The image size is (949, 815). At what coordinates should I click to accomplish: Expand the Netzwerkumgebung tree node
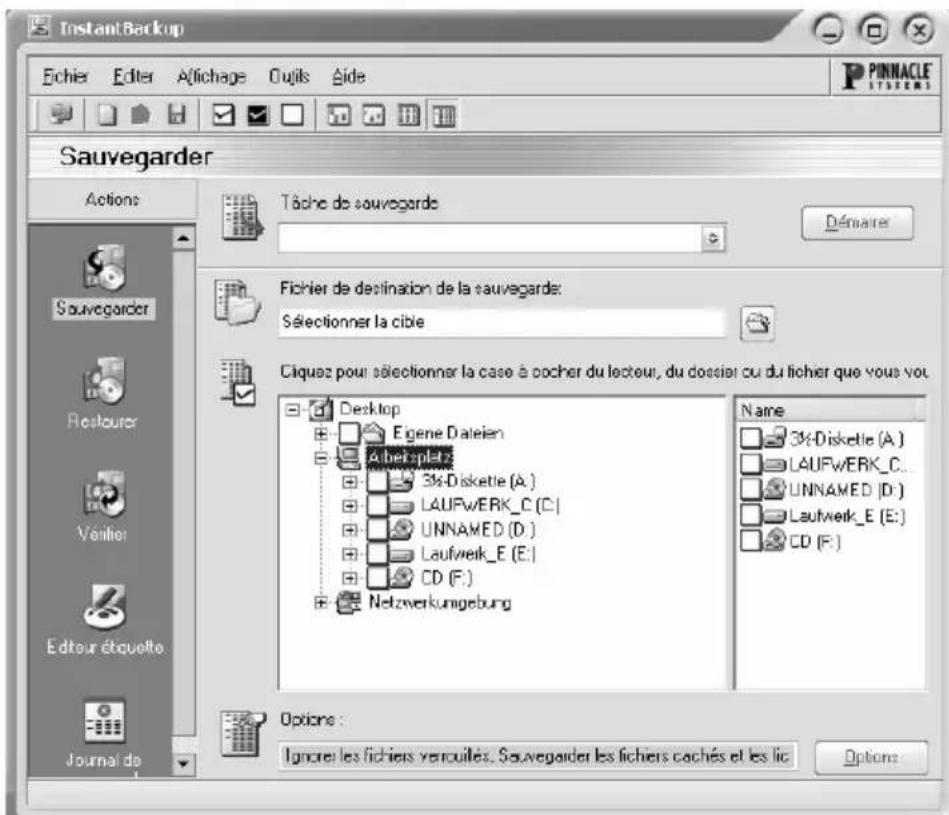321,603
